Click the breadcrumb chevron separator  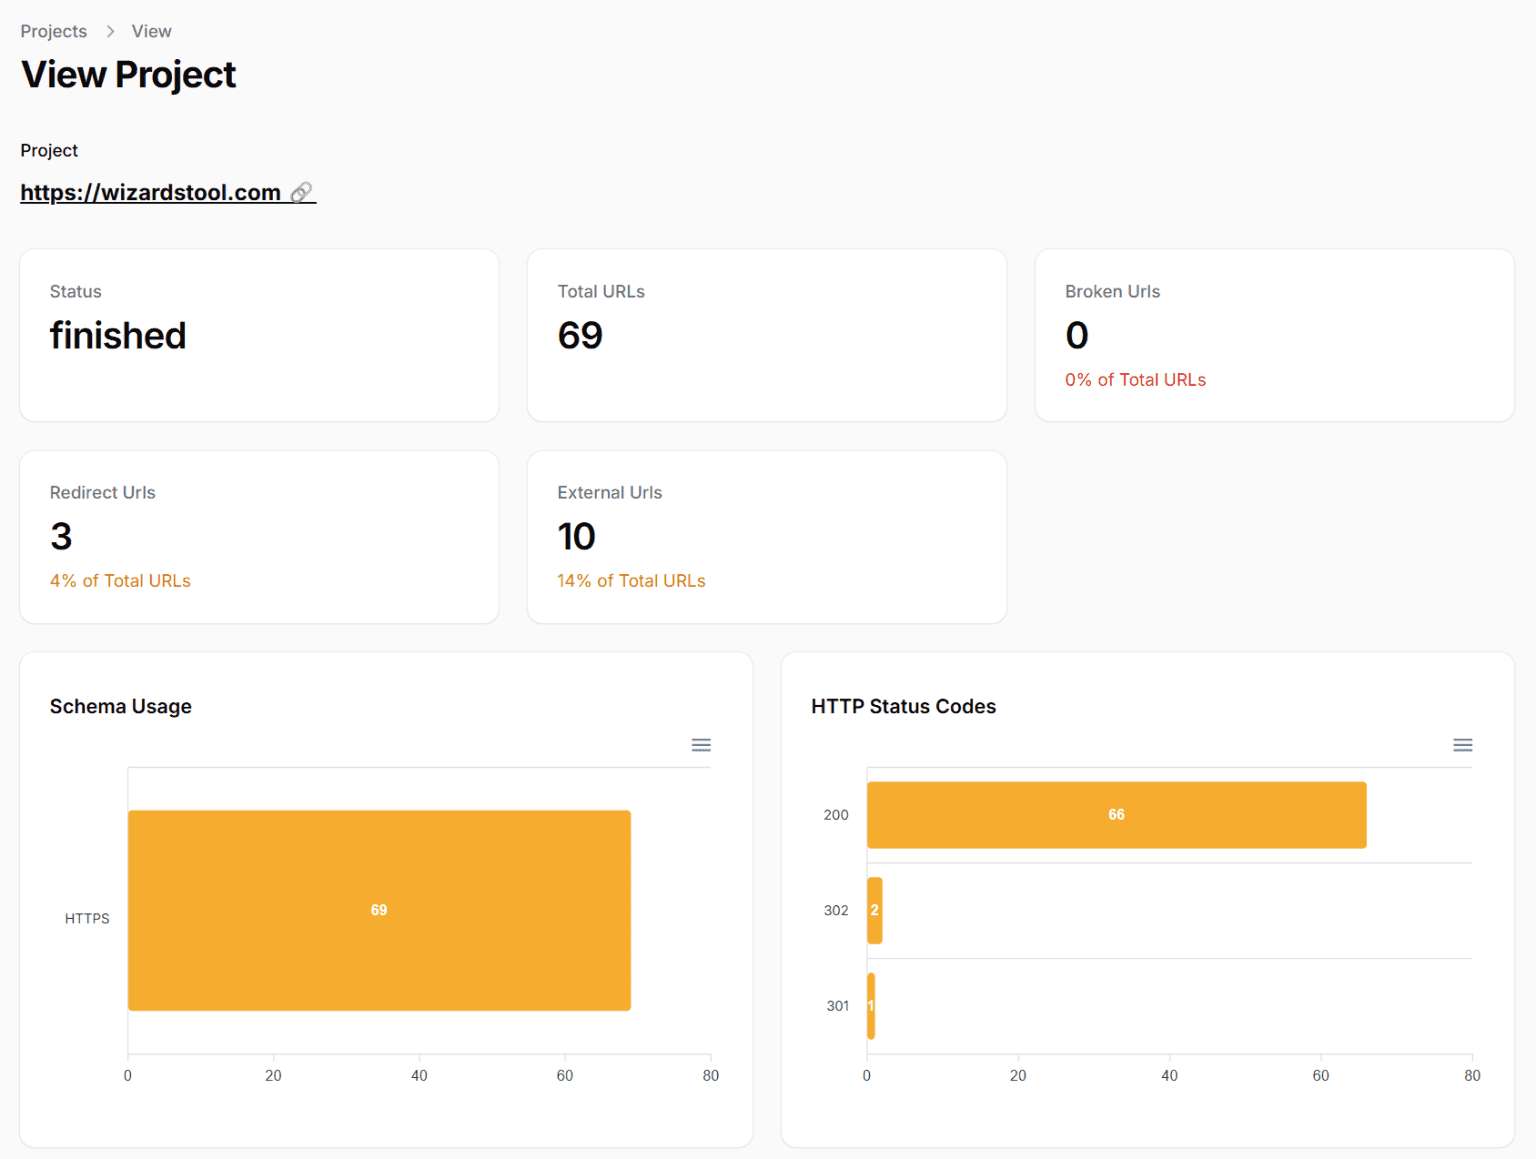click(x=110, y=31)
